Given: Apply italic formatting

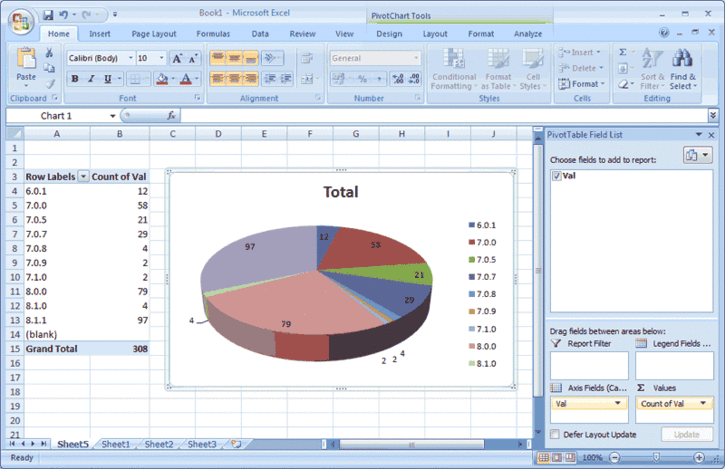Looking at the screenshot, I should click(92, 79).
